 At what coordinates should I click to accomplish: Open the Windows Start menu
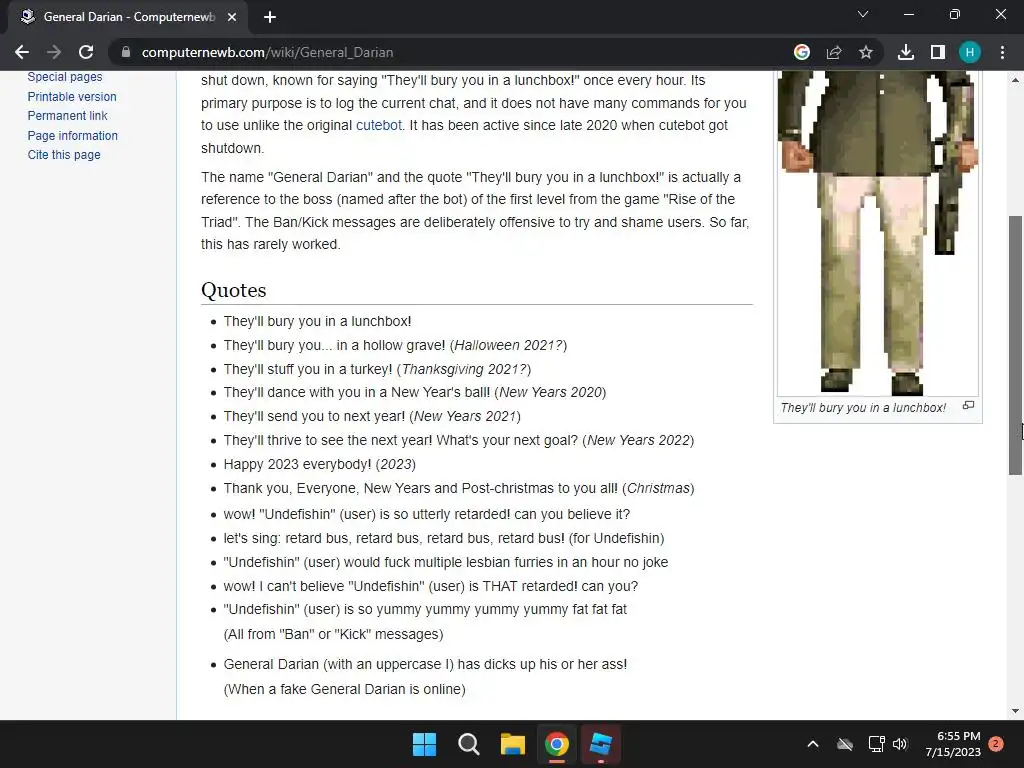[424, 744]
